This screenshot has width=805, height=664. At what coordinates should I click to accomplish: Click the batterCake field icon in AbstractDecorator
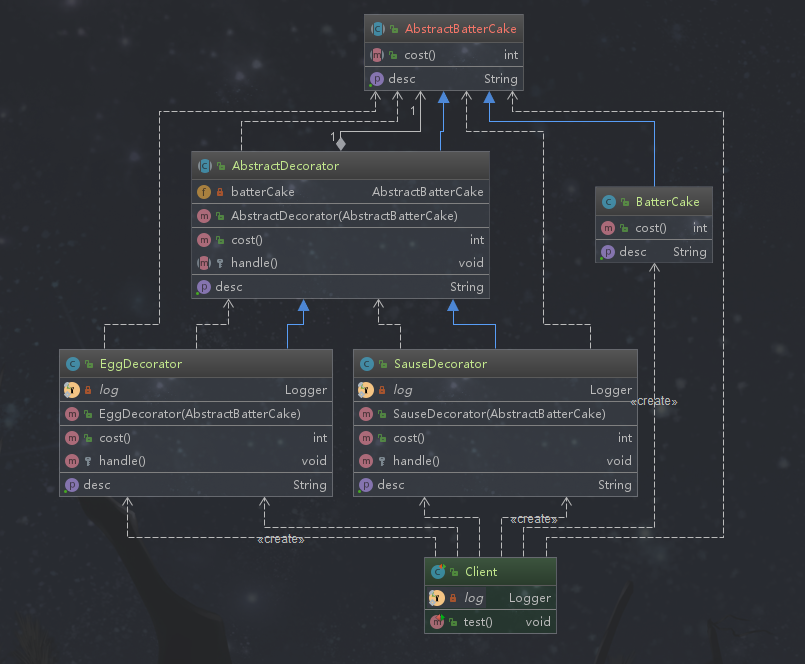205,192
